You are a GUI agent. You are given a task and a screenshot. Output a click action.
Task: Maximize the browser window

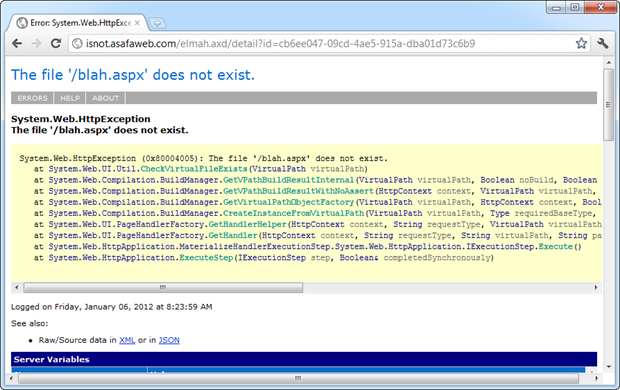tap(575, 8)
